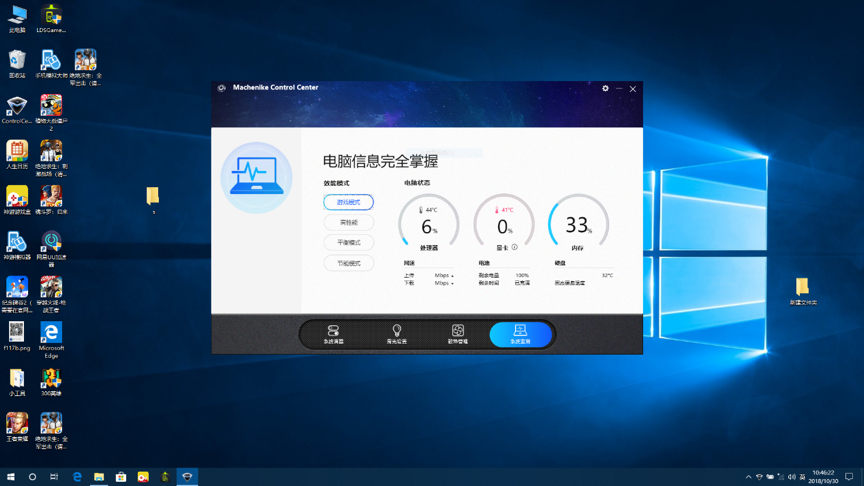
Task: Open the Windows Start menu
Action: 10,477
